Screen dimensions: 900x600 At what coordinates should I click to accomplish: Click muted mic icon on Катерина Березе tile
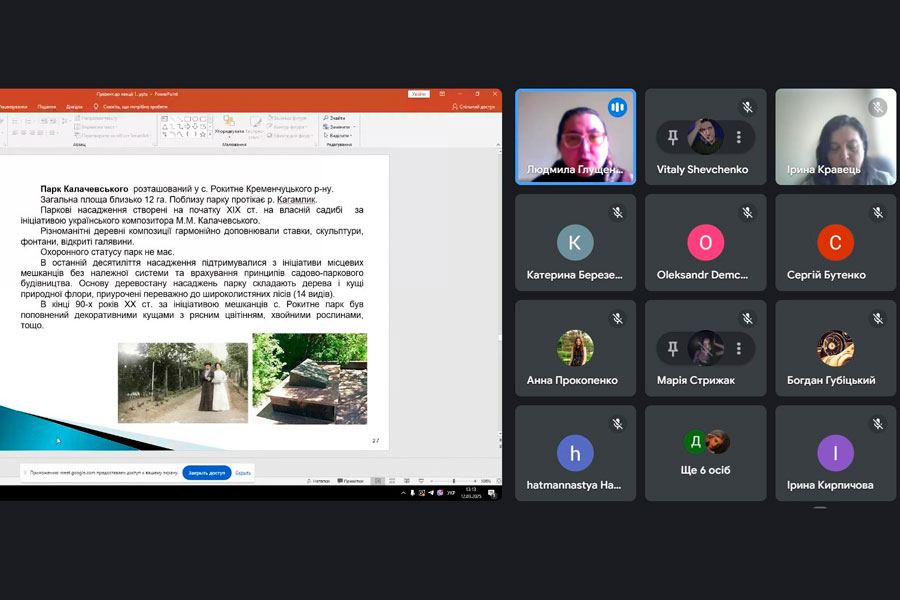617,212
